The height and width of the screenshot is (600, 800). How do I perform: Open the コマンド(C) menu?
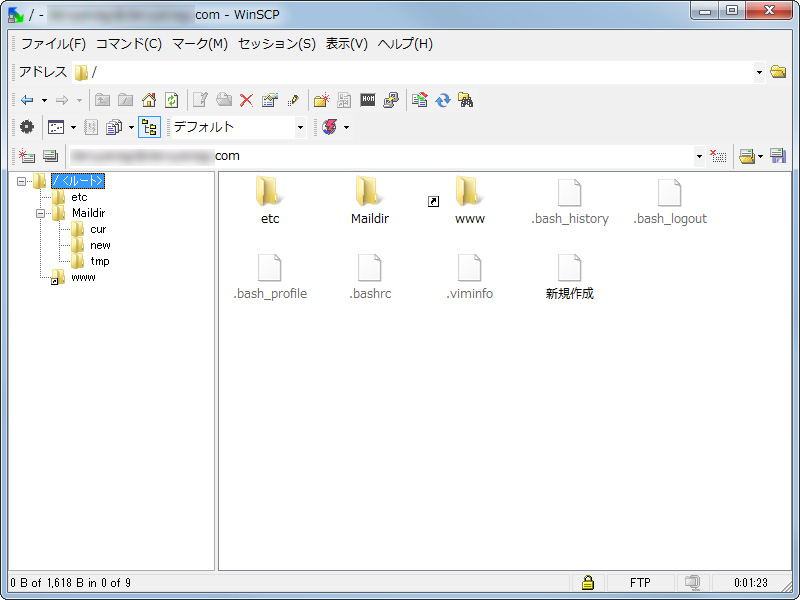tap(129, 44)
